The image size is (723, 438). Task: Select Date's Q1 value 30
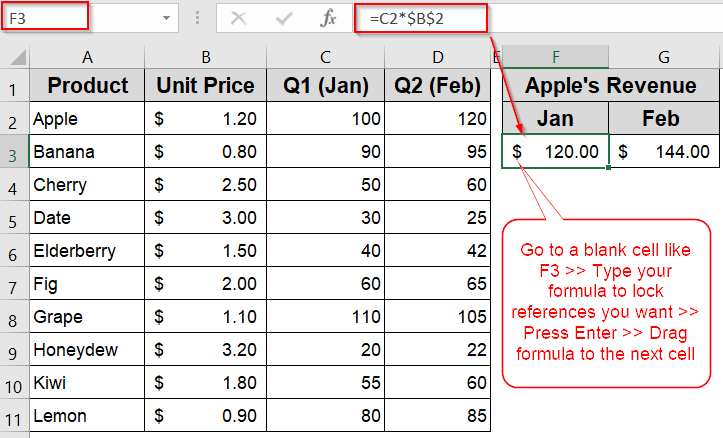pyautogui.click(x=326, y=218)
